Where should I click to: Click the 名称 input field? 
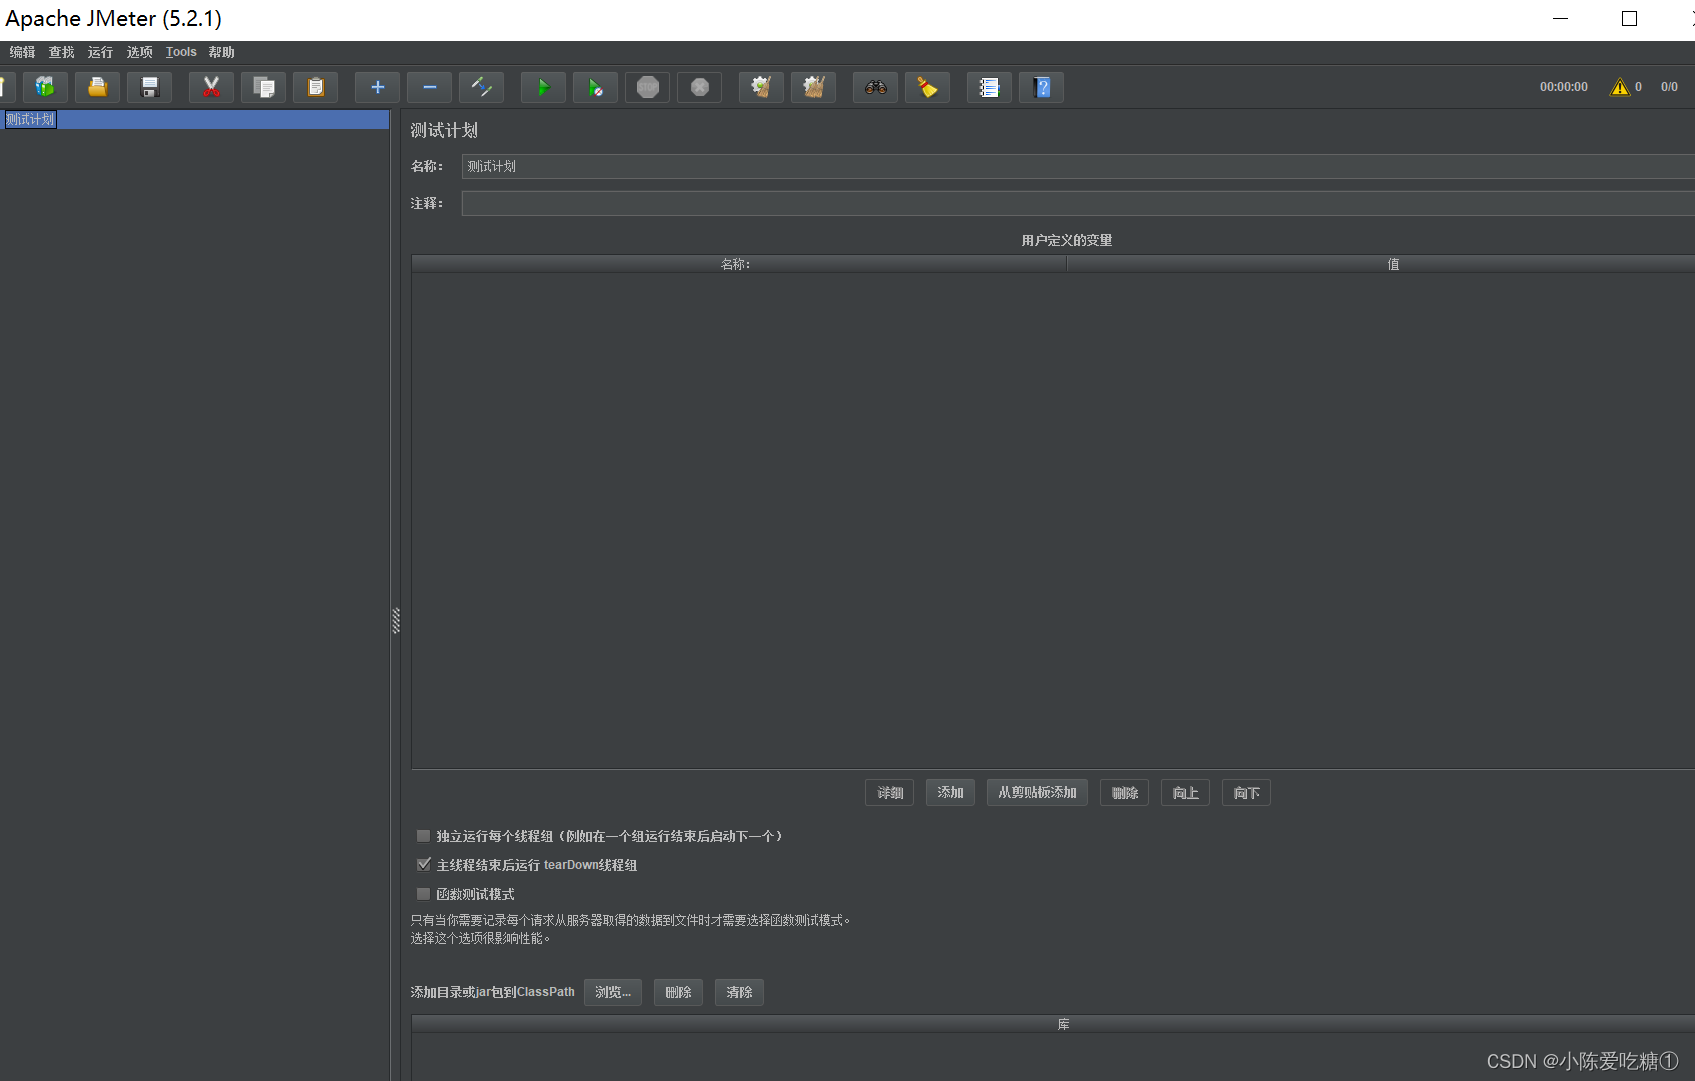coord(1078,167)
